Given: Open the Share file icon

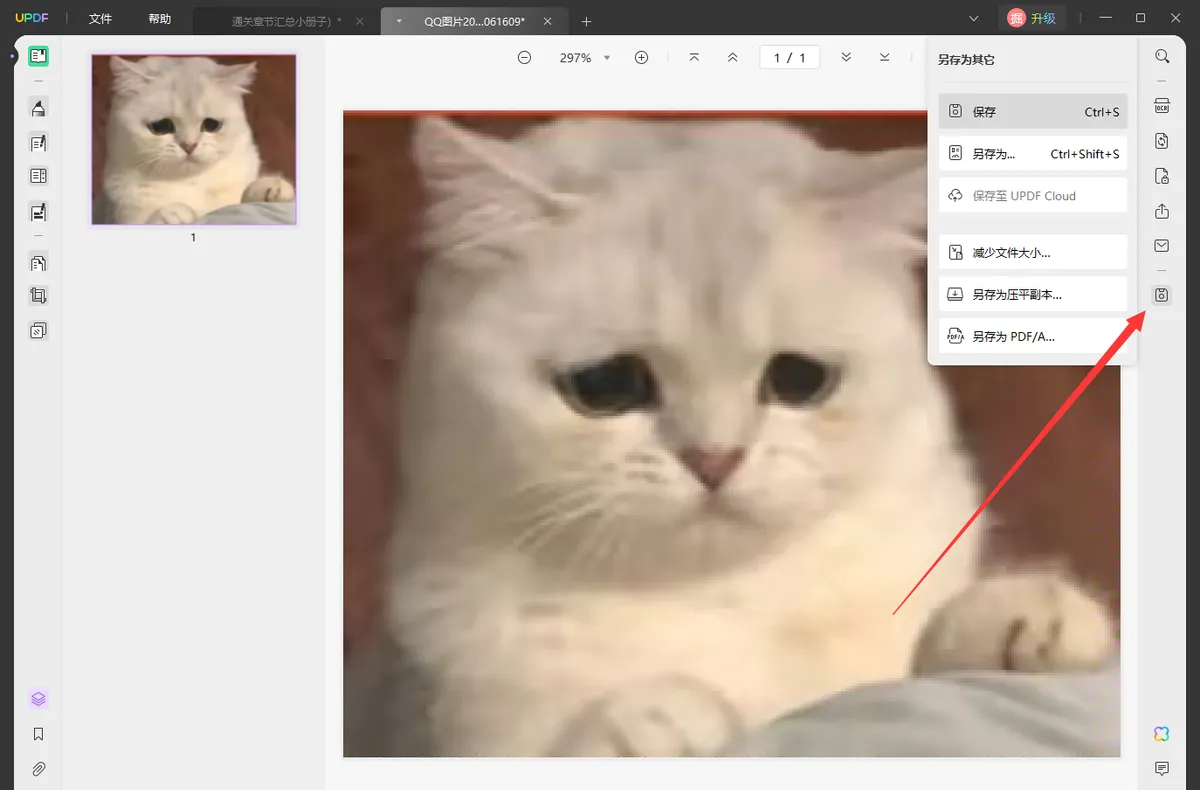Looking at the screenshot, I should tap(1162, 211).
